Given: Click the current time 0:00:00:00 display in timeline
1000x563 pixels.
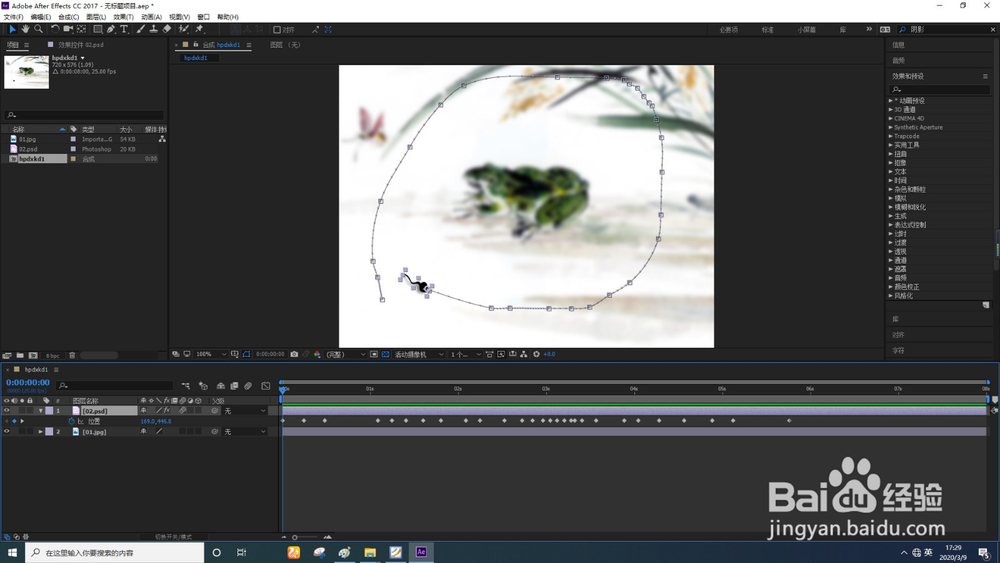Looking at the screenshot, I should [28, 383].
